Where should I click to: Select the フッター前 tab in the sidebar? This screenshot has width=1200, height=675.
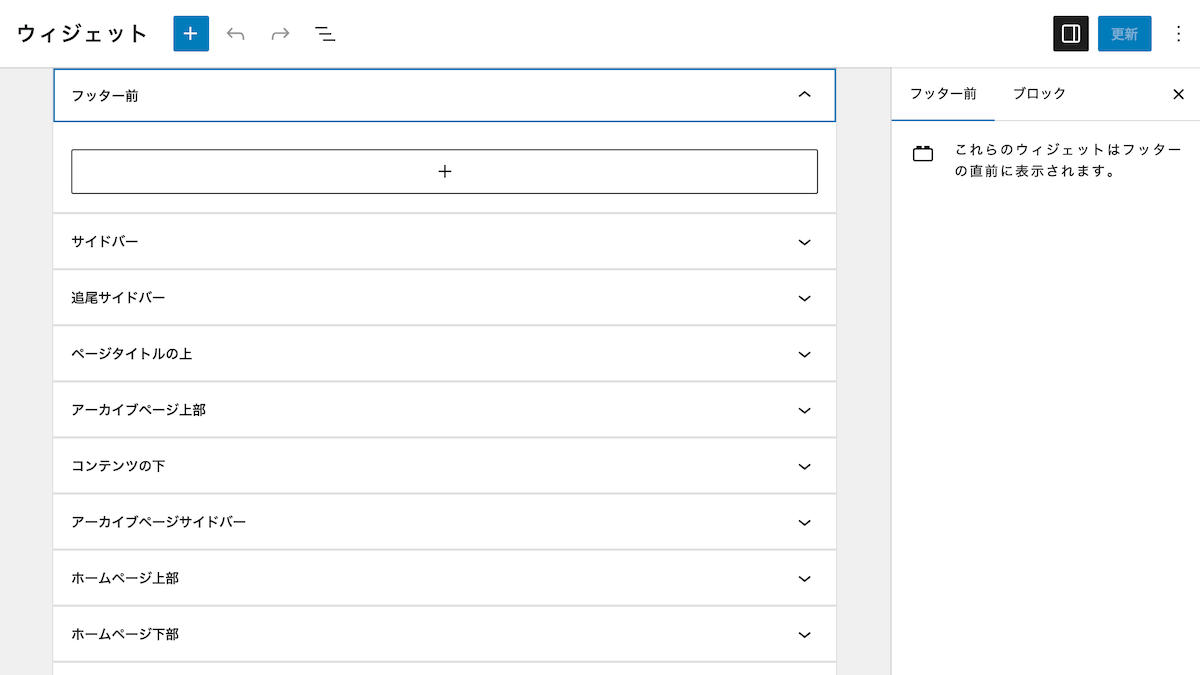pos(942,94)
